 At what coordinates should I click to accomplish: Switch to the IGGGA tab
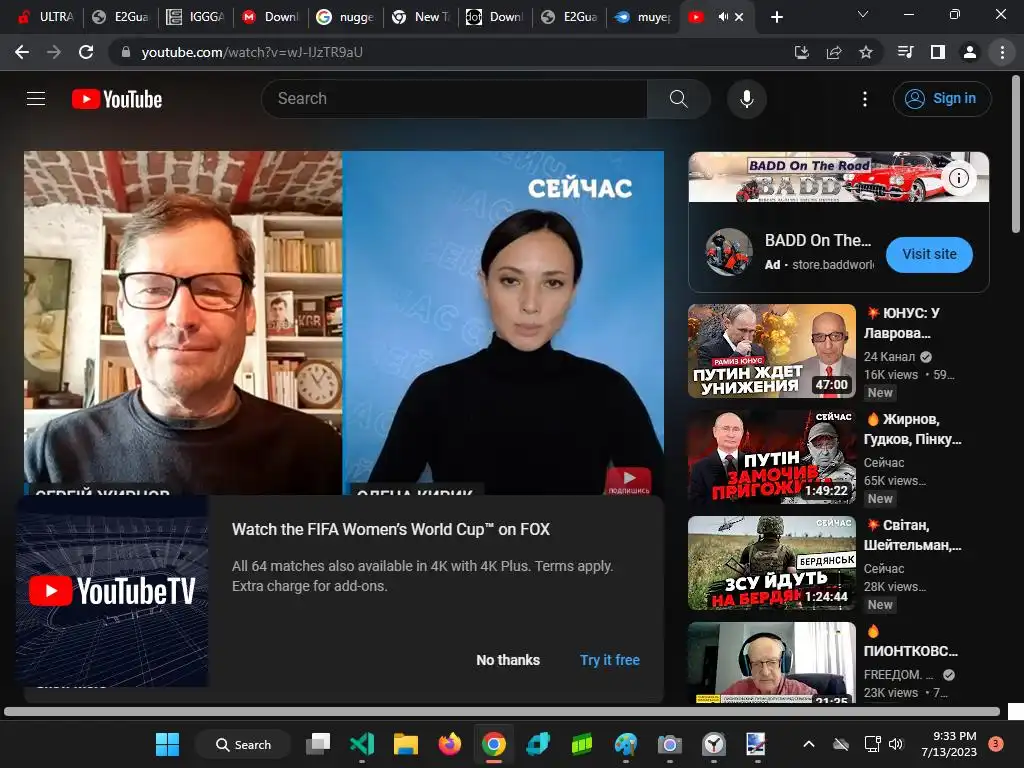pos(196,17)
